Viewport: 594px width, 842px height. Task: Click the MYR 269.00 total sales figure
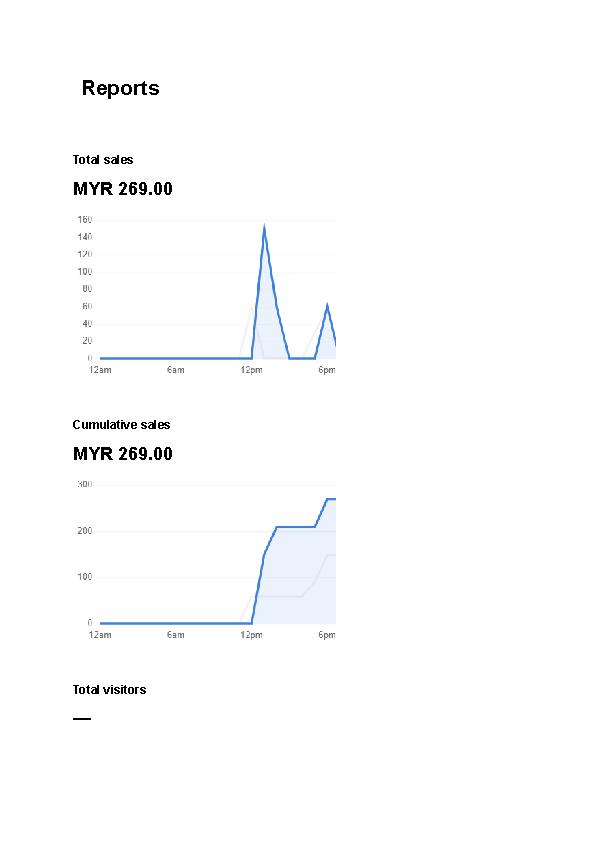pos(122,189)
